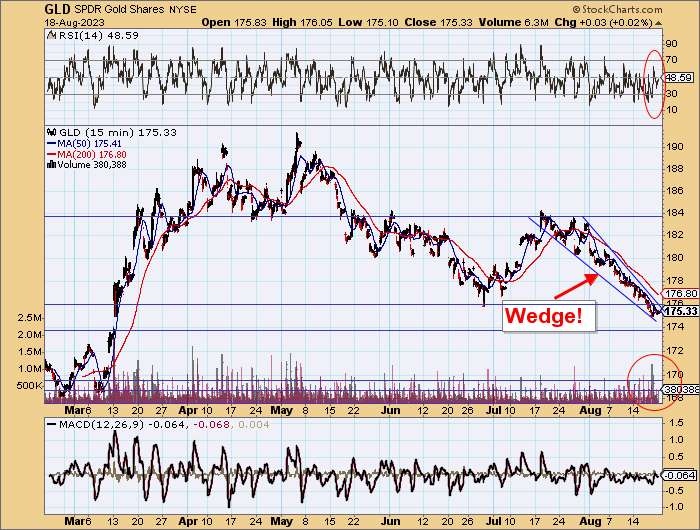The height and width of the screenshot is (530, 700).
Task: Click the 'RSI(14) 48.59' indicator label
Action: [x=99, y=35]
